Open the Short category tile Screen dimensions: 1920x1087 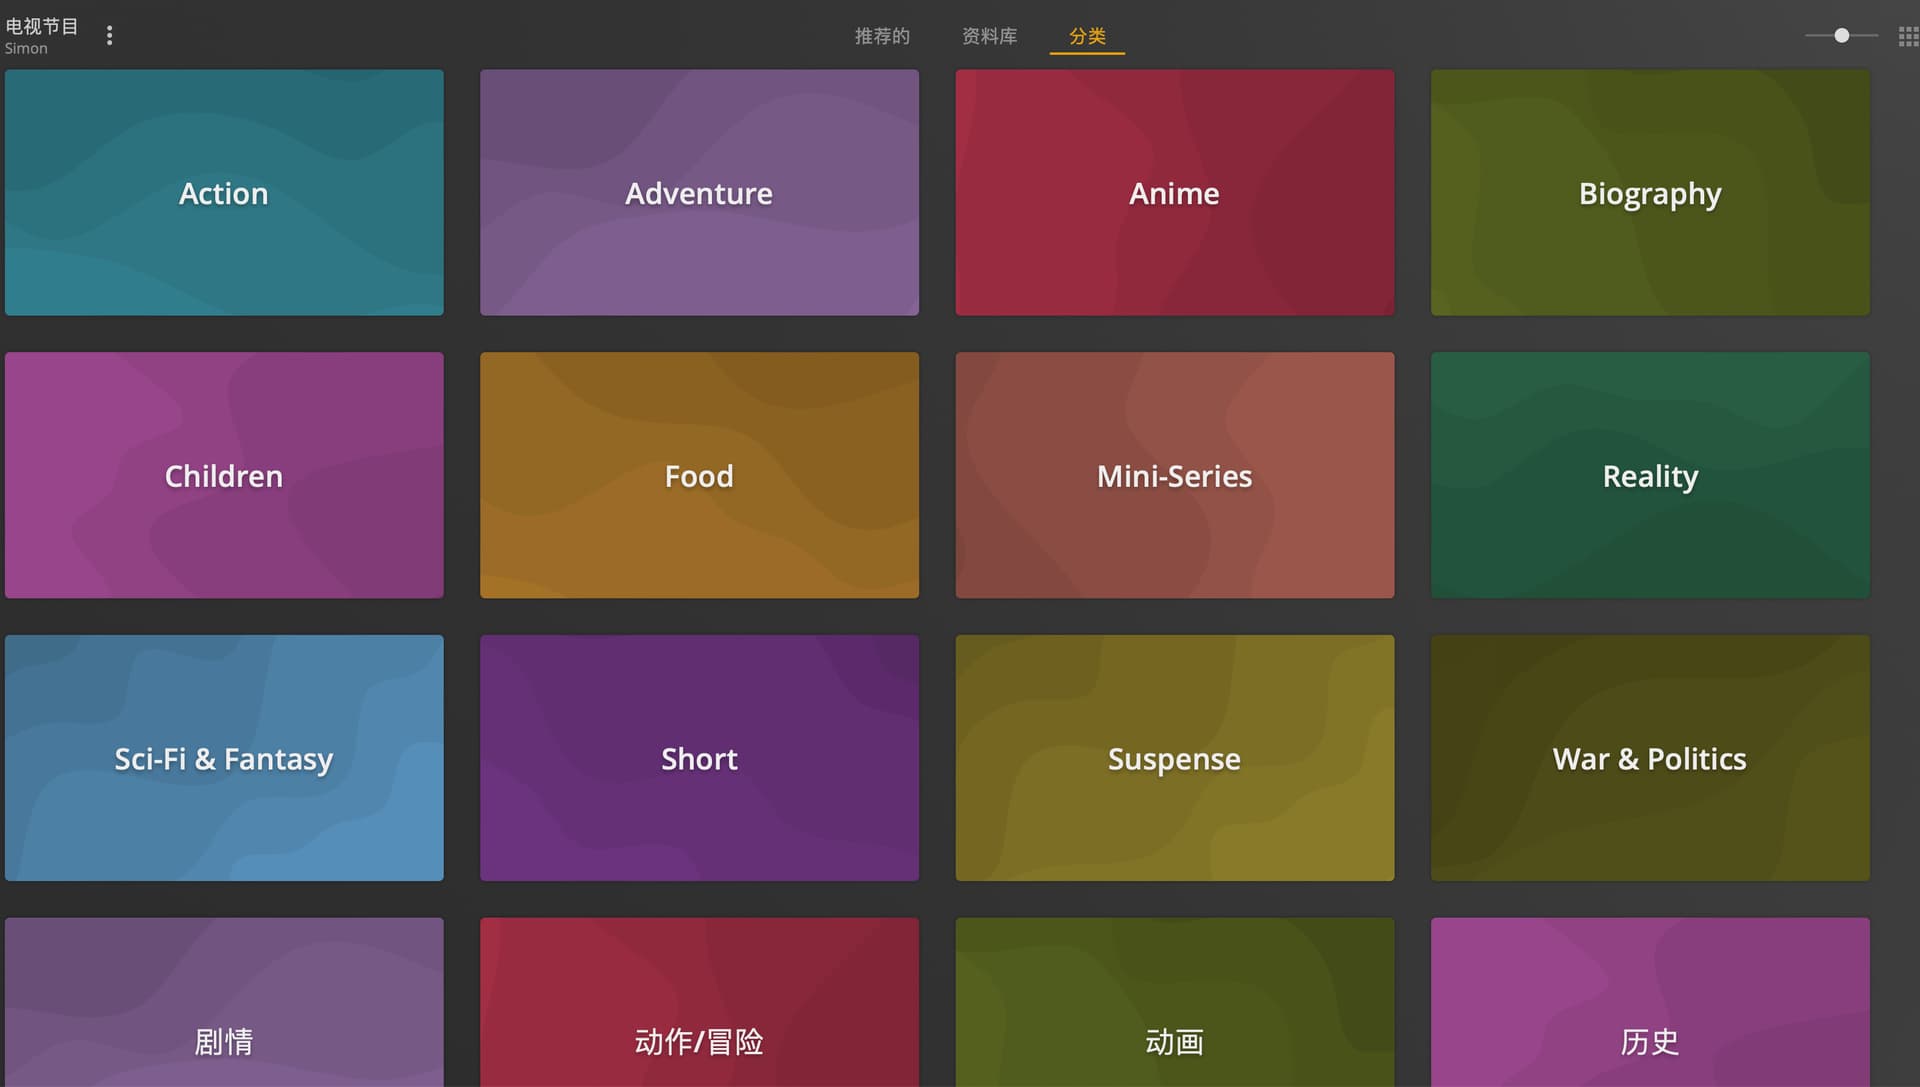coord(699,759)
